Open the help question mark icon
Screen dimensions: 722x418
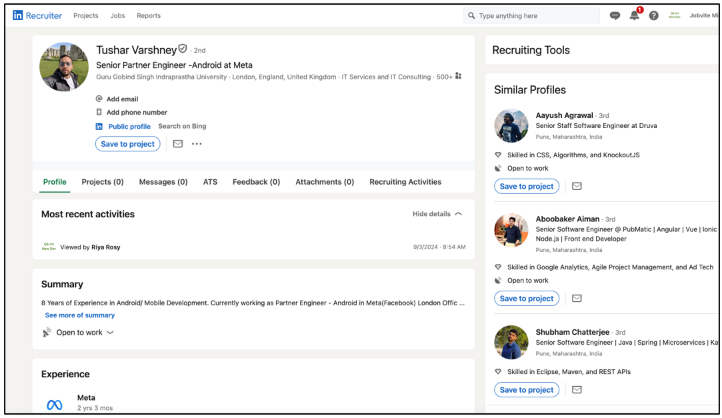pos(653,16)
